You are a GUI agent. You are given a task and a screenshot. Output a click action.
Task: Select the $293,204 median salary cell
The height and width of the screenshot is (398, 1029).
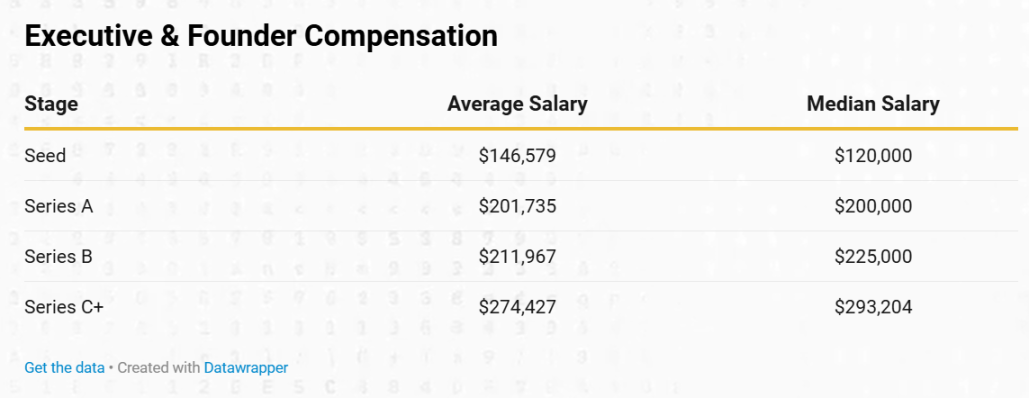(873, 307)
